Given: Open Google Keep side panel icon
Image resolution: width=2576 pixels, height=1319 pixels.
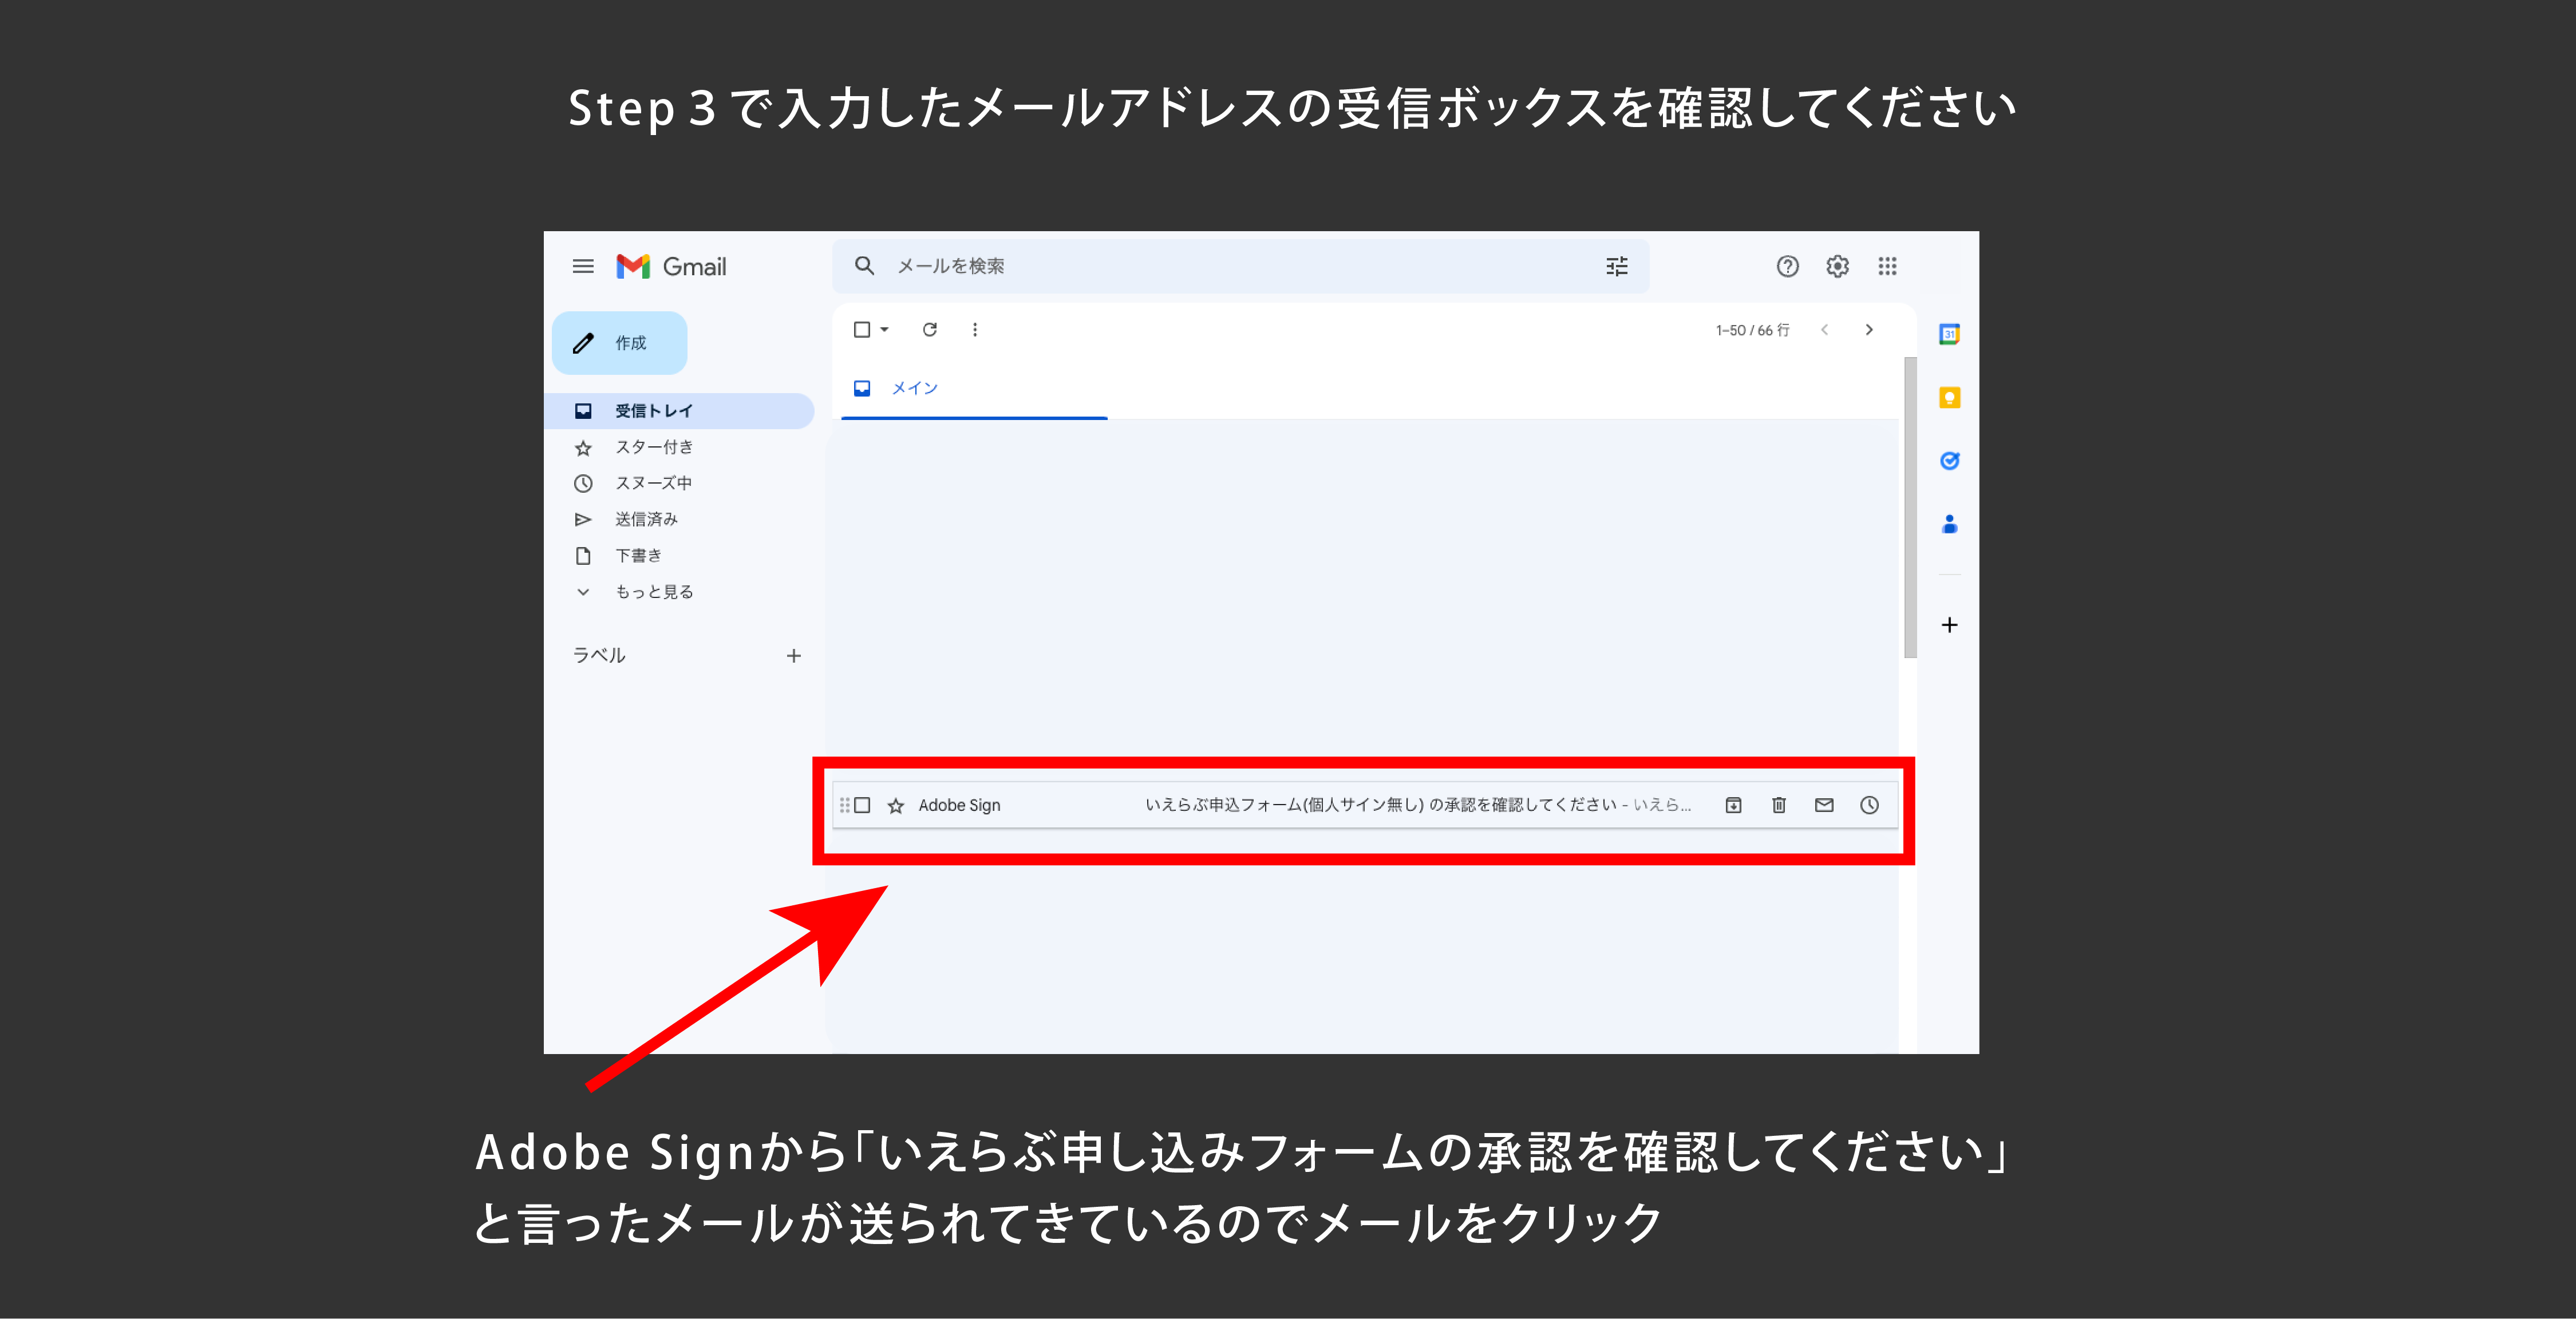Looking at the screenshot, I should pyautogui.click(x=1949, y=398).
